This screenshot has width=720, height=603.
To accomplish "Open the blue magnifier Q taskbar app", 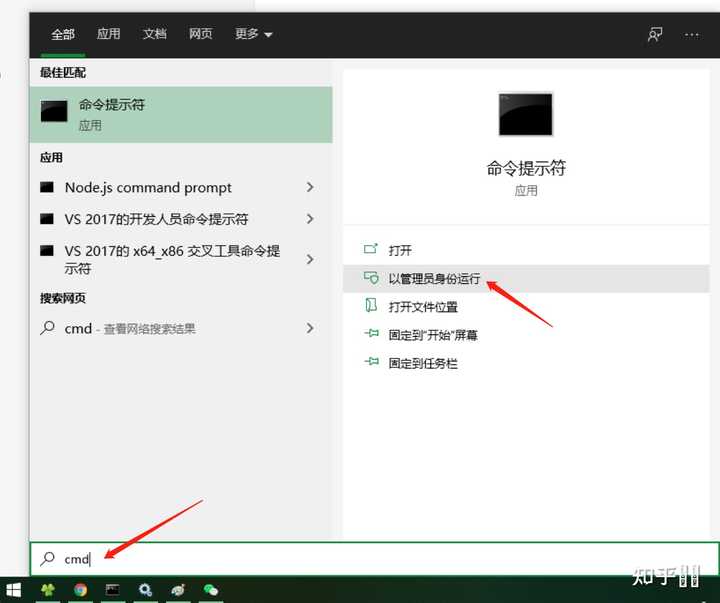I will [x=146, y=590].
